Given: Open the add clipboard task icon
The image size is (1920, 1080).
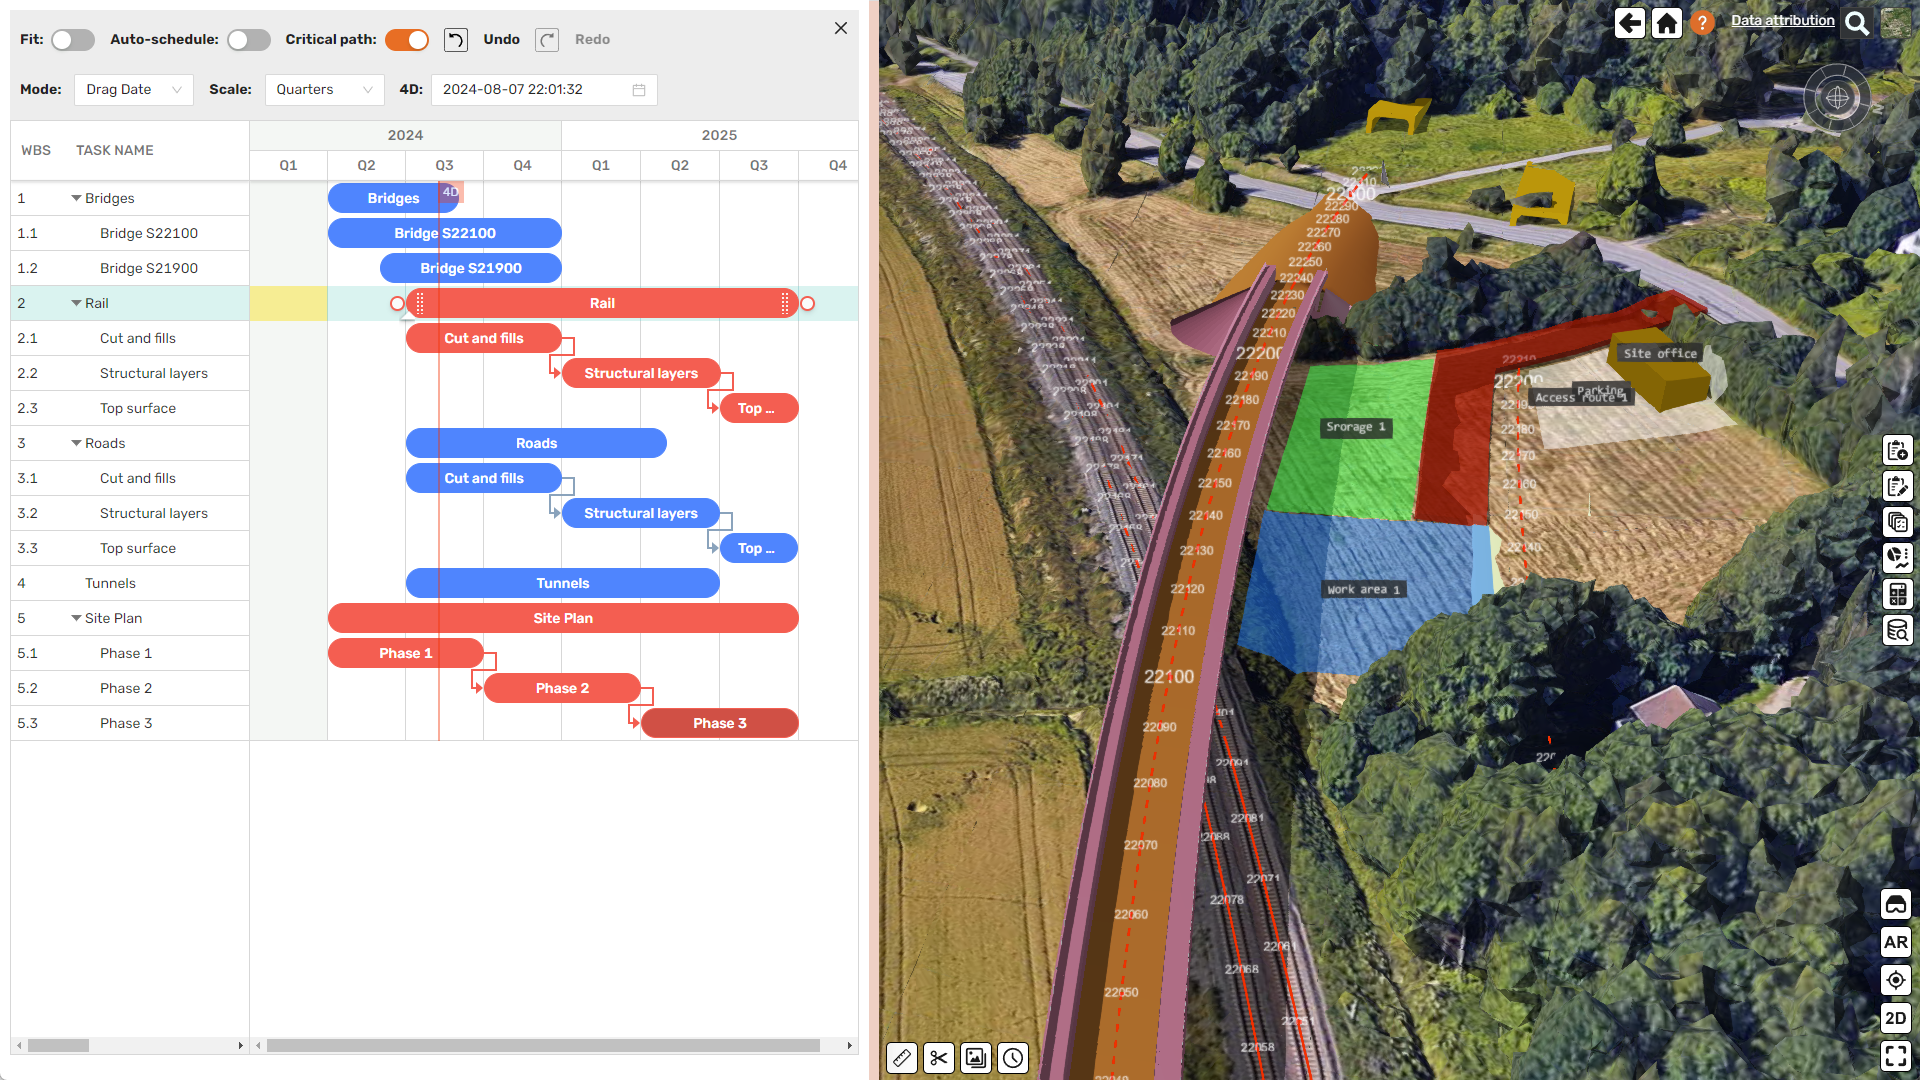Looking at the screenshot, I should coord(1897,450).
